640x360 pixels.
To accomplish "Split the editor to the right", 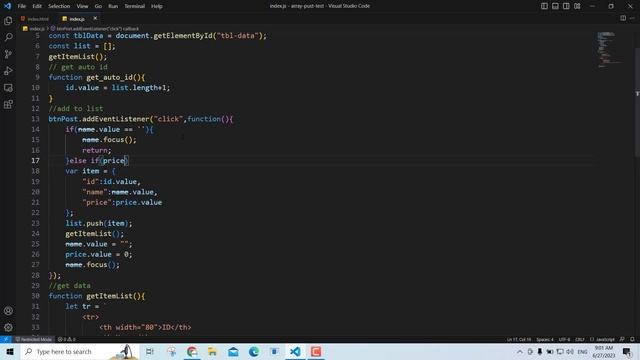I will click(623, 18).
